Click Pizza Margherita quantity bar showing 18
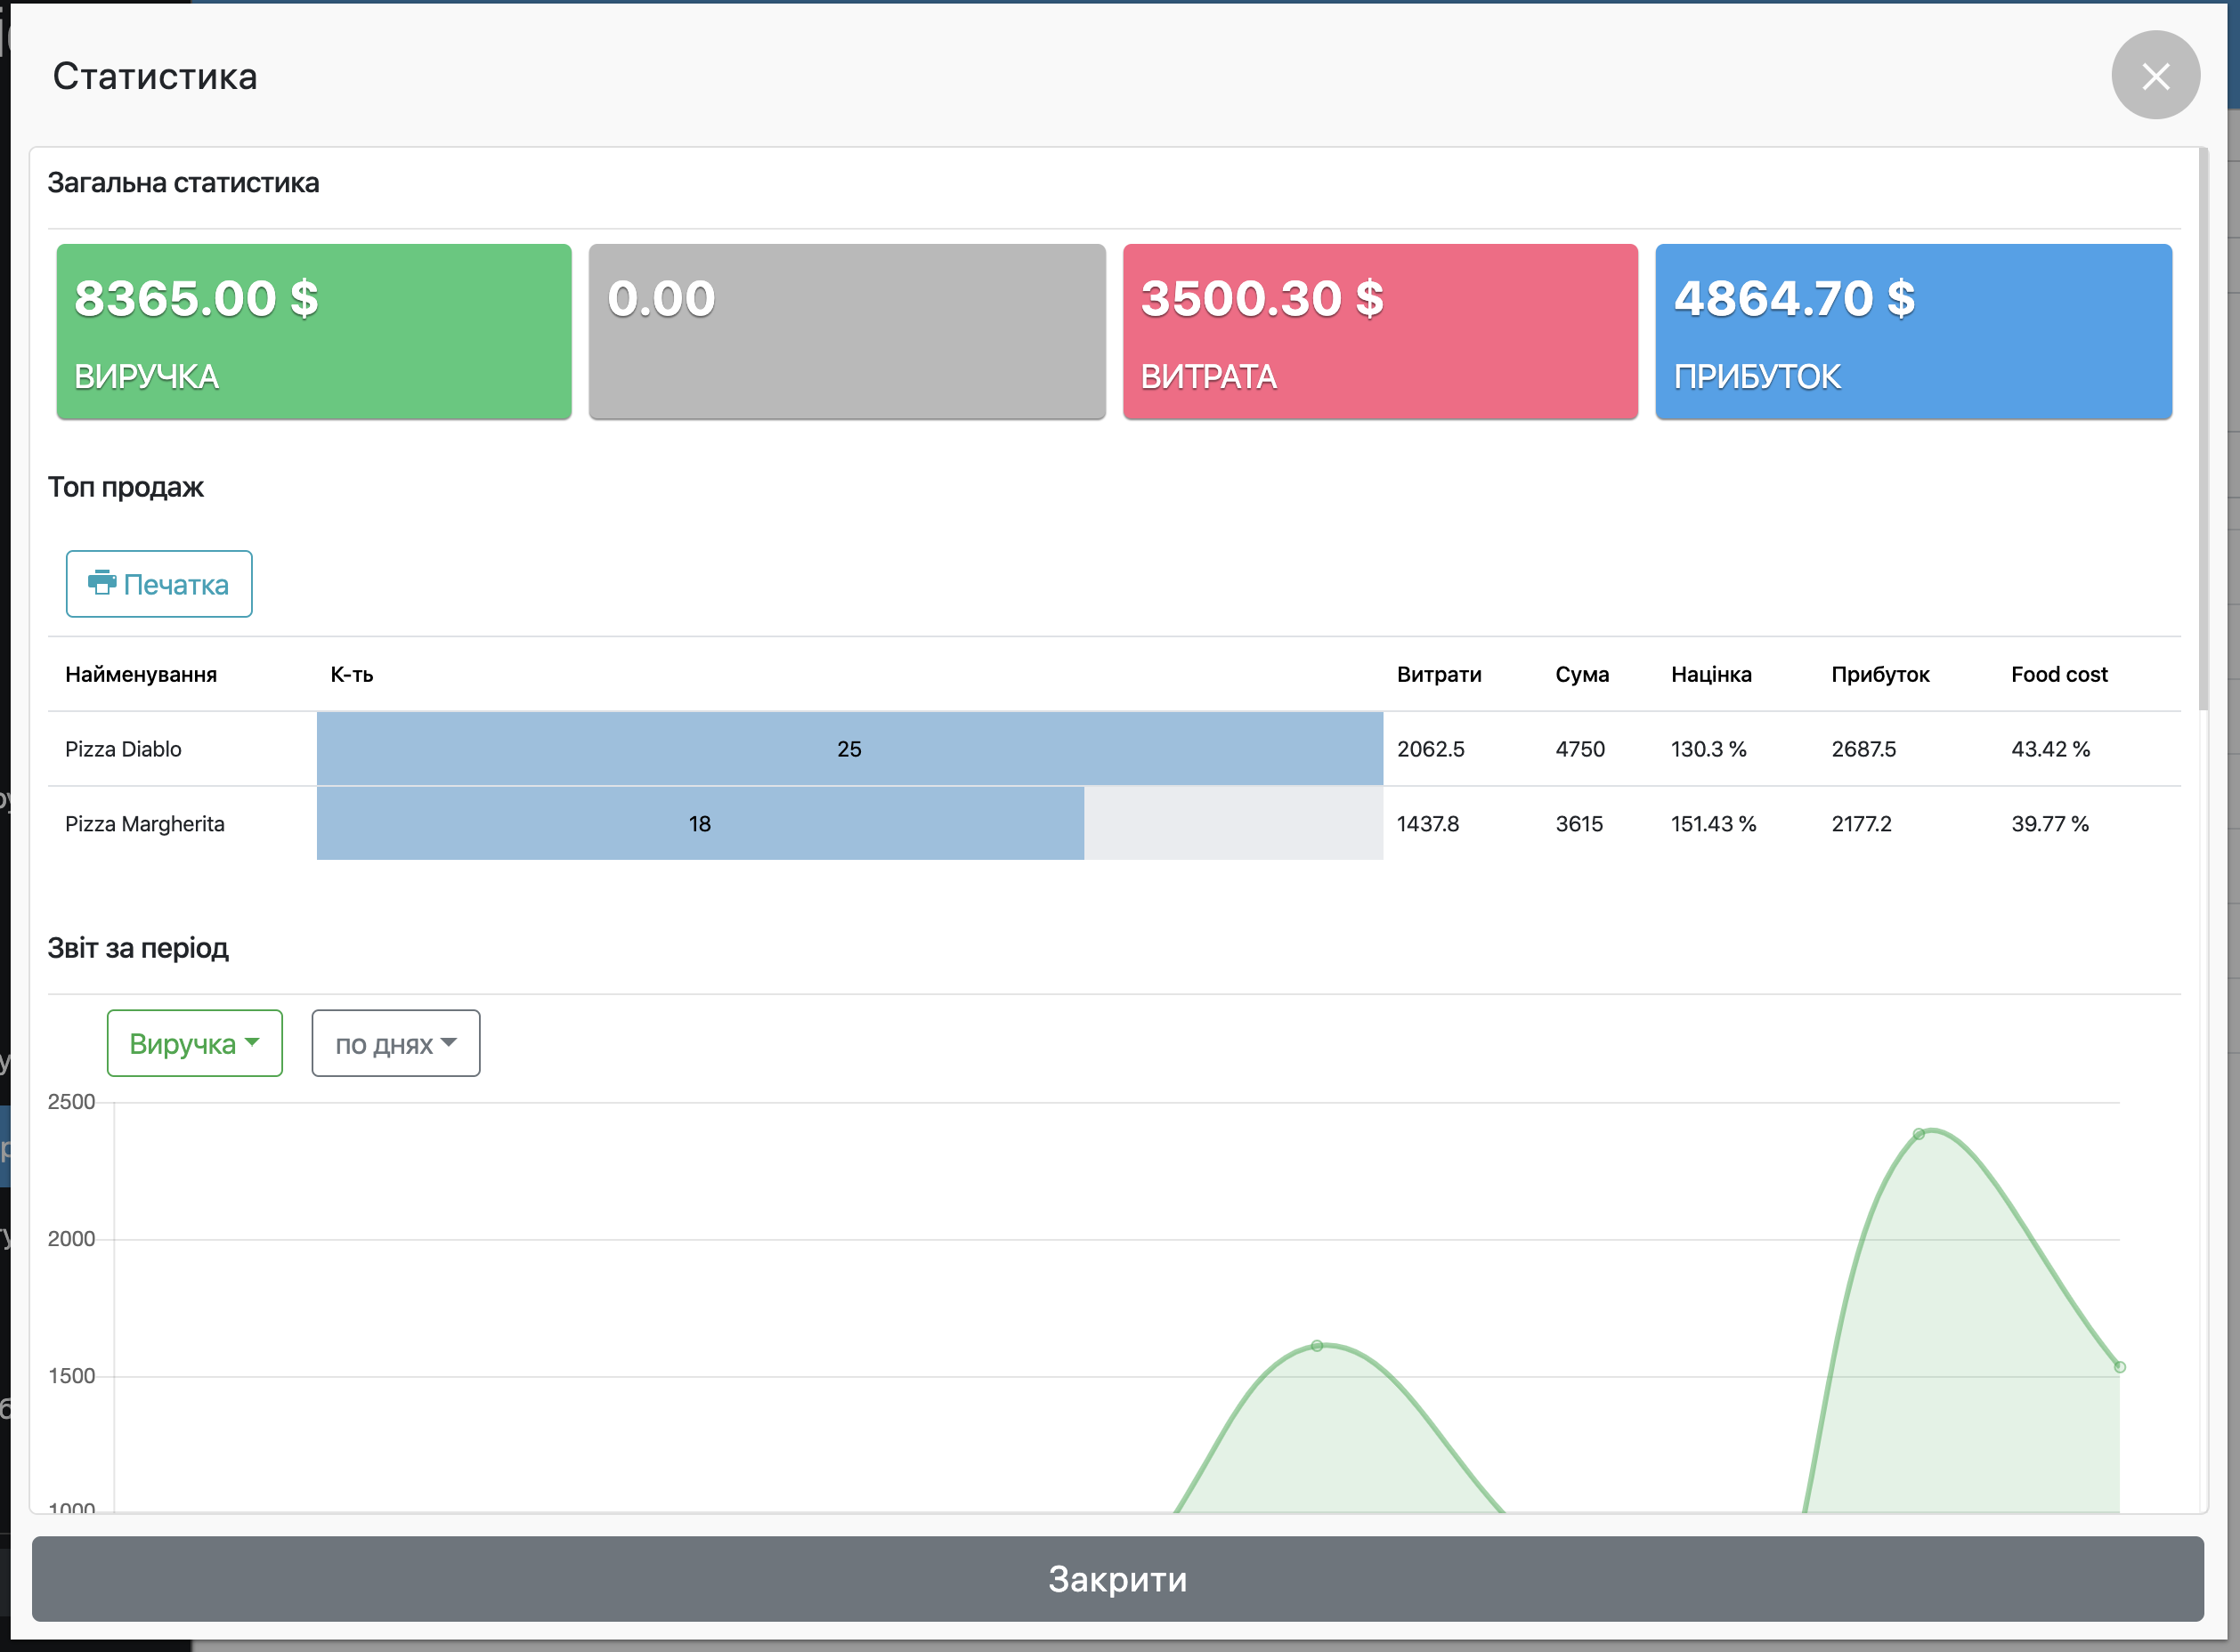This screenshot has width=2240, height=1652. pyautogui.click(x=699, y=824)
